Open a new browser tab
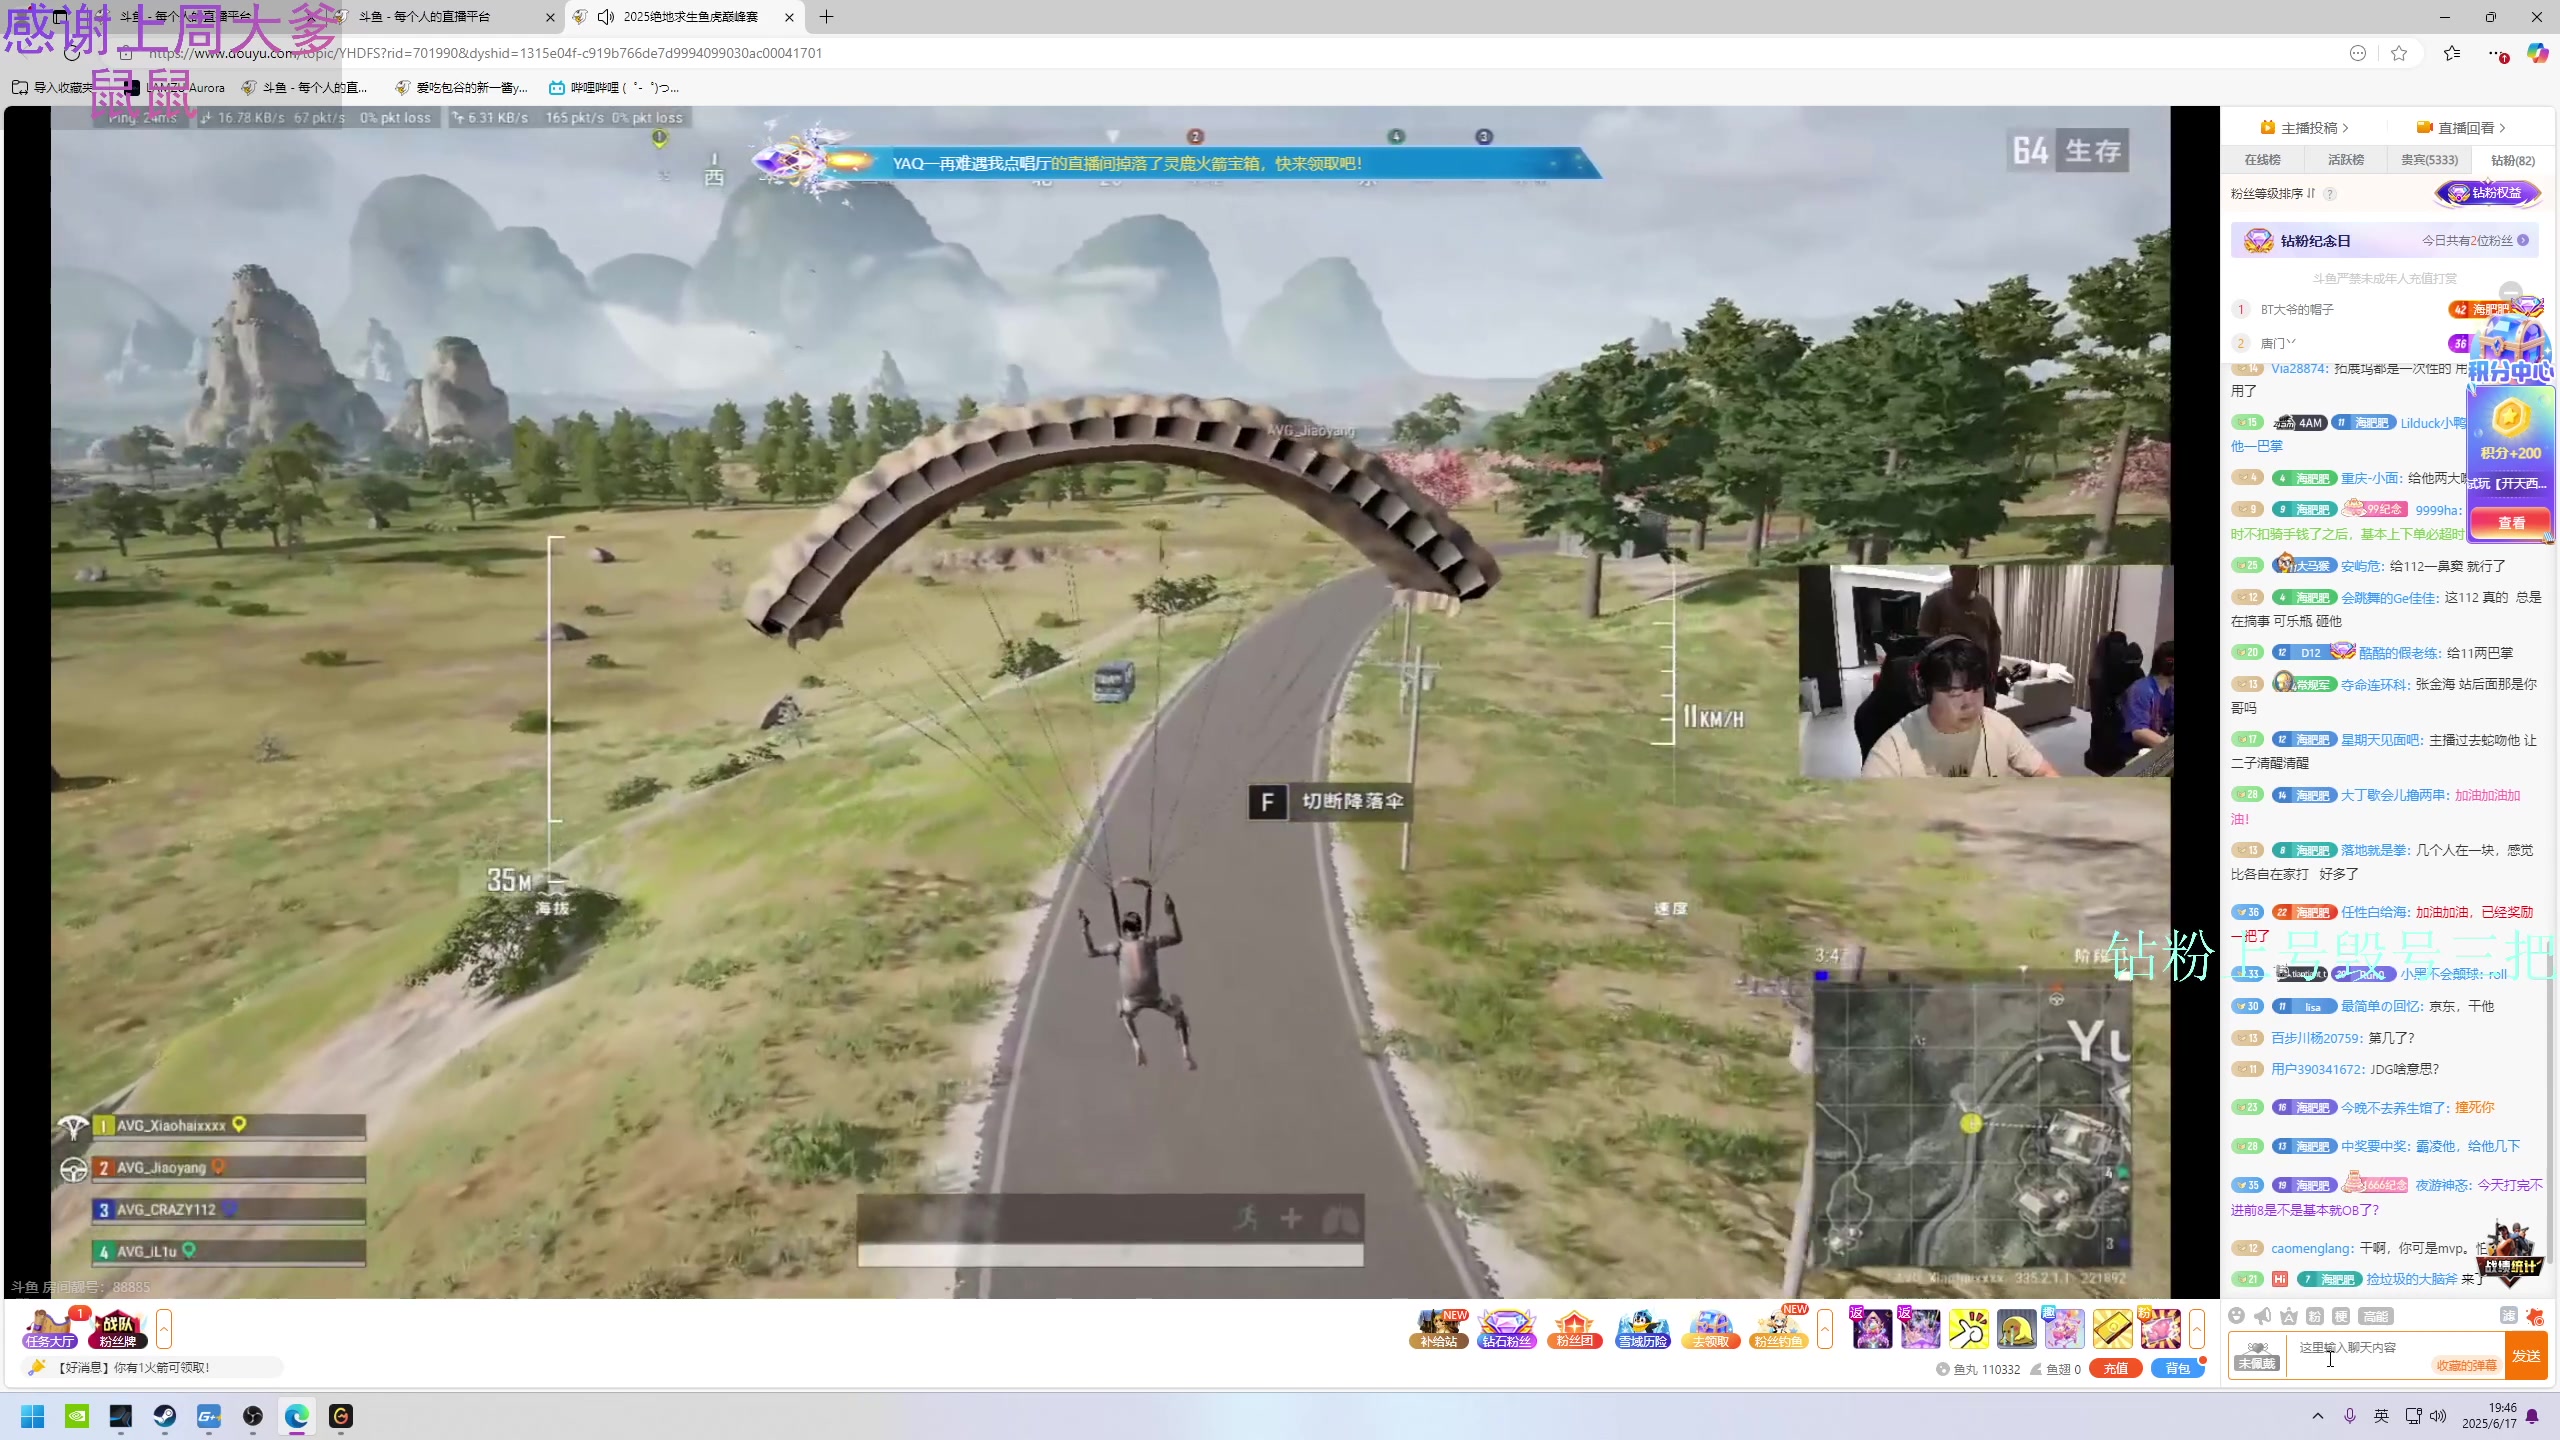The image size is (2560, 1440). point(826,17)
